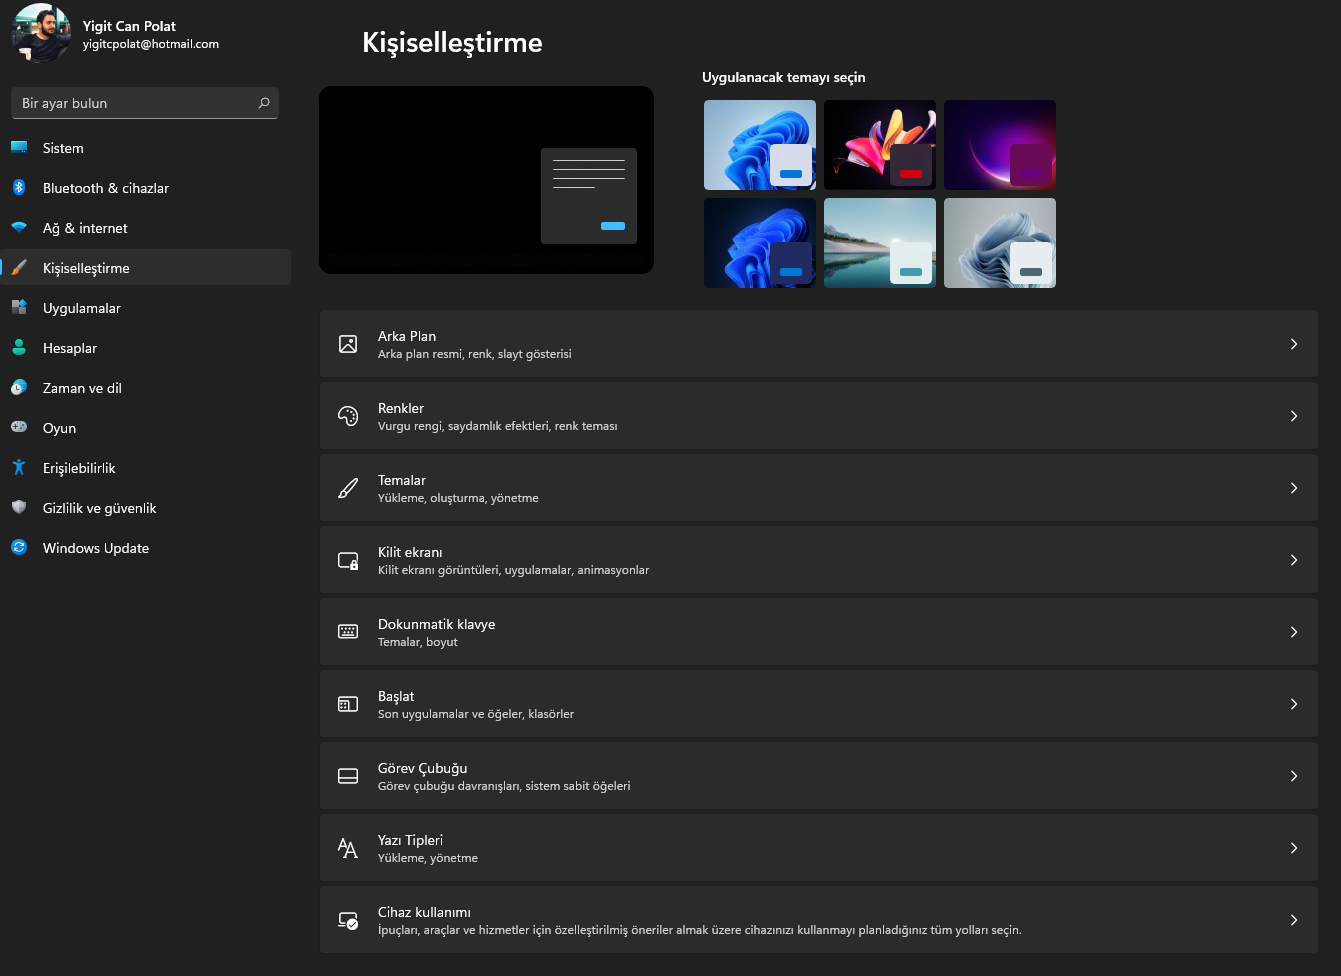
Task: Click the Görev Çubuğu taskbar icon
Action: 347,775
